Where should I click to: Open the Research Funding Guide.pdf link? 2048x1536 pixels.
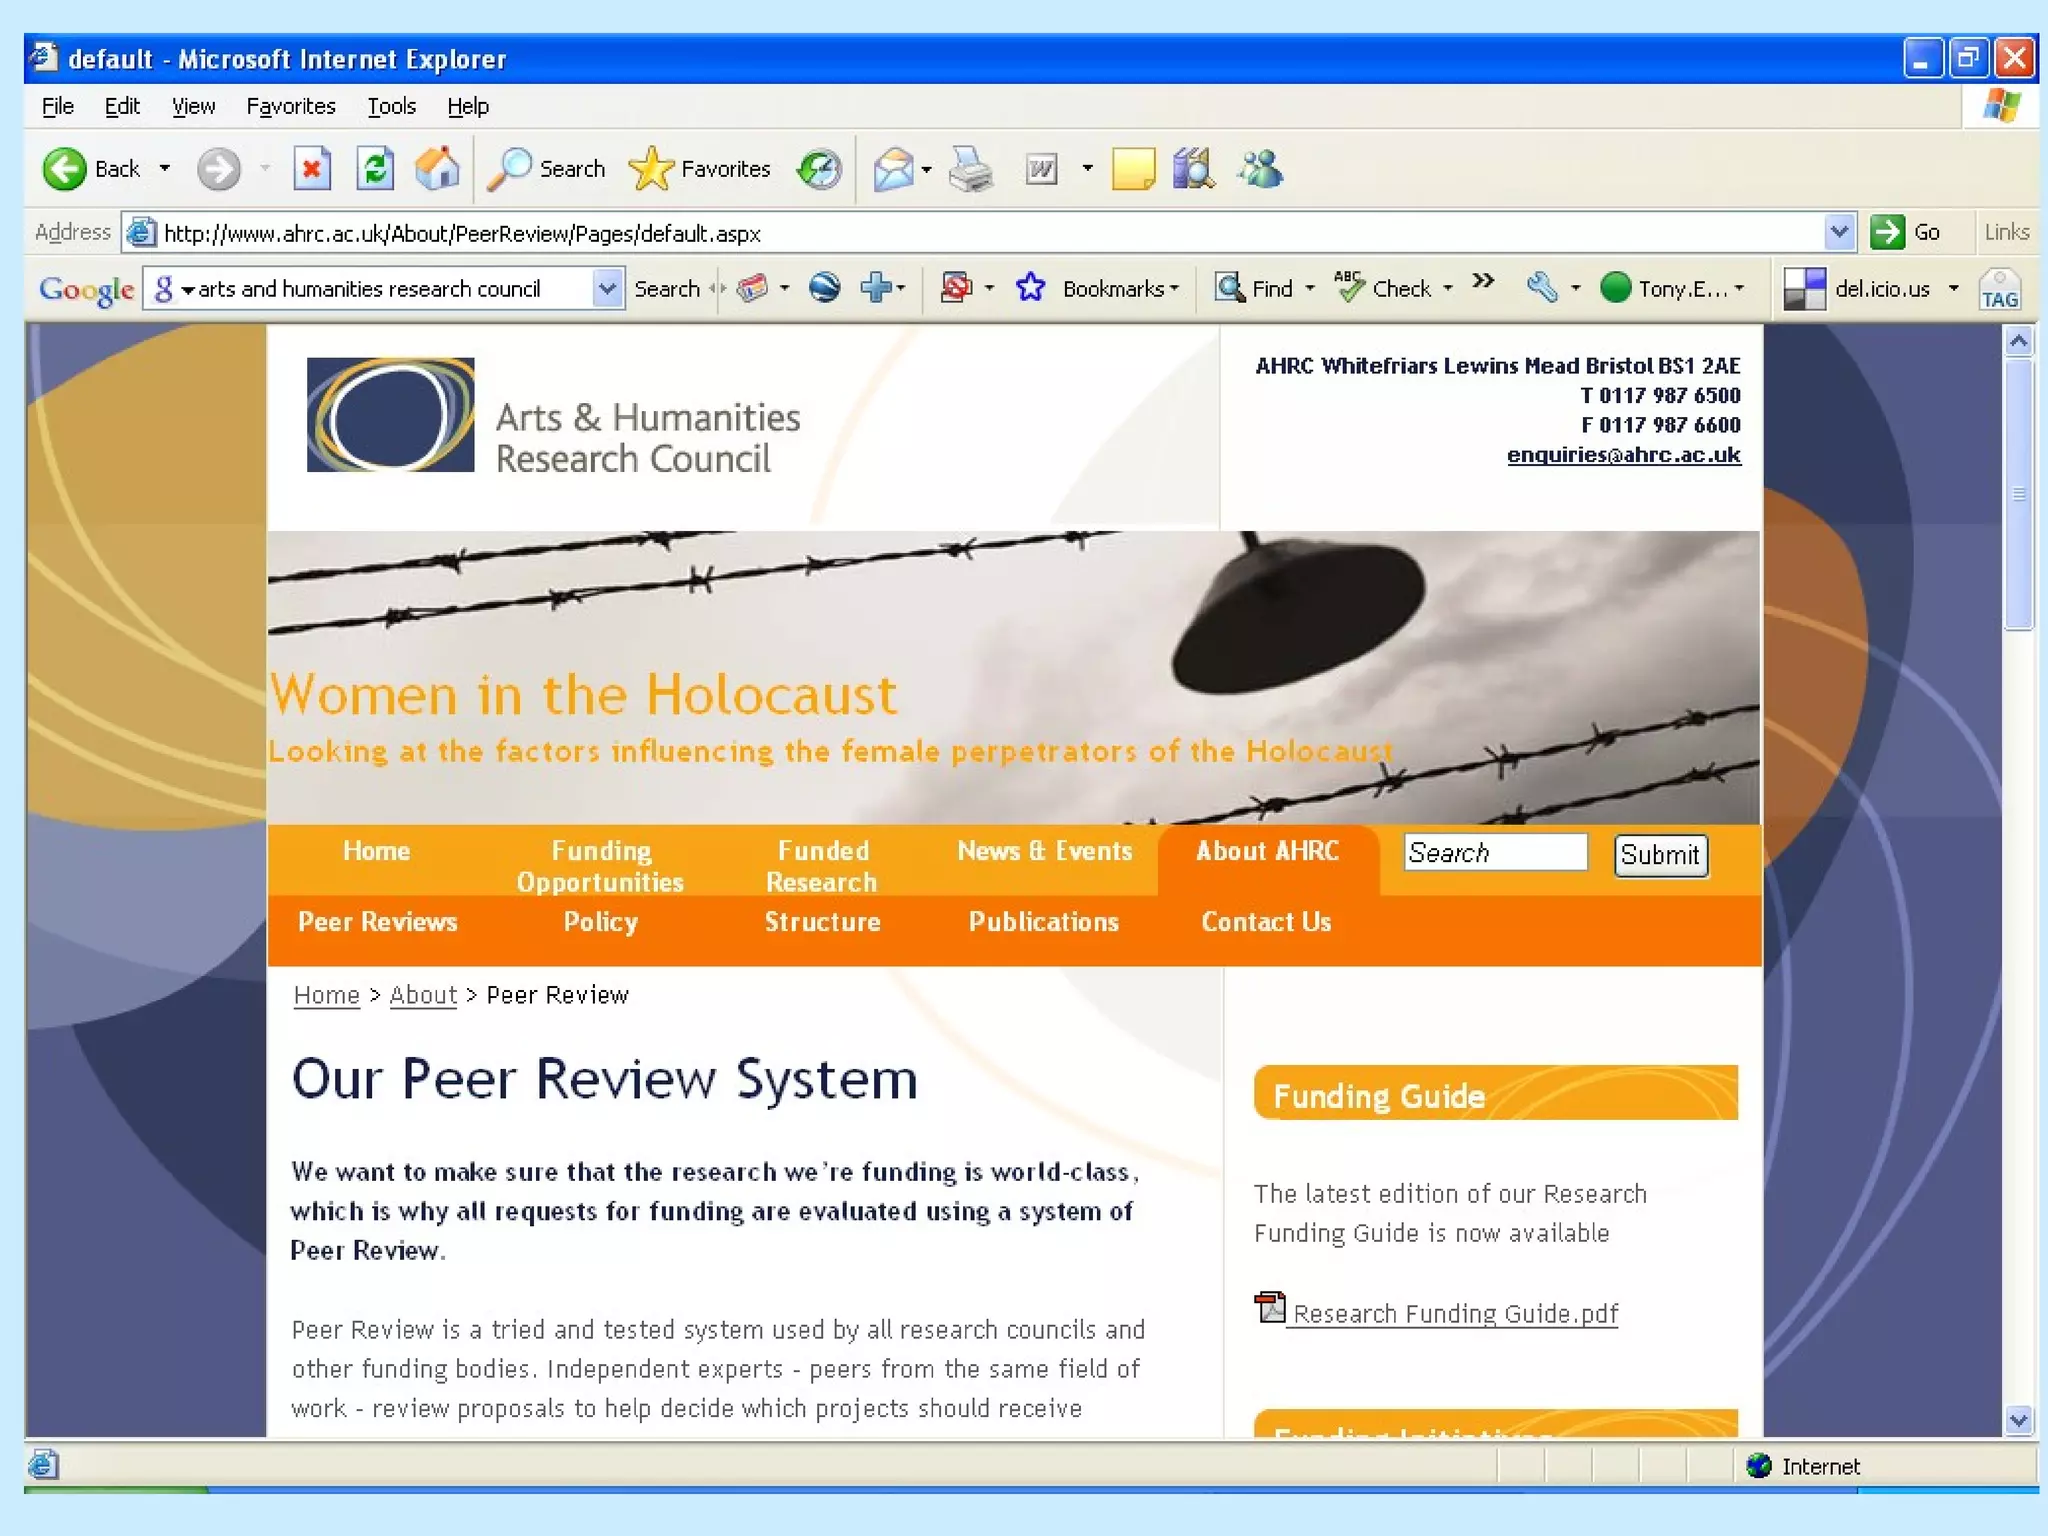point(1455,1313)
